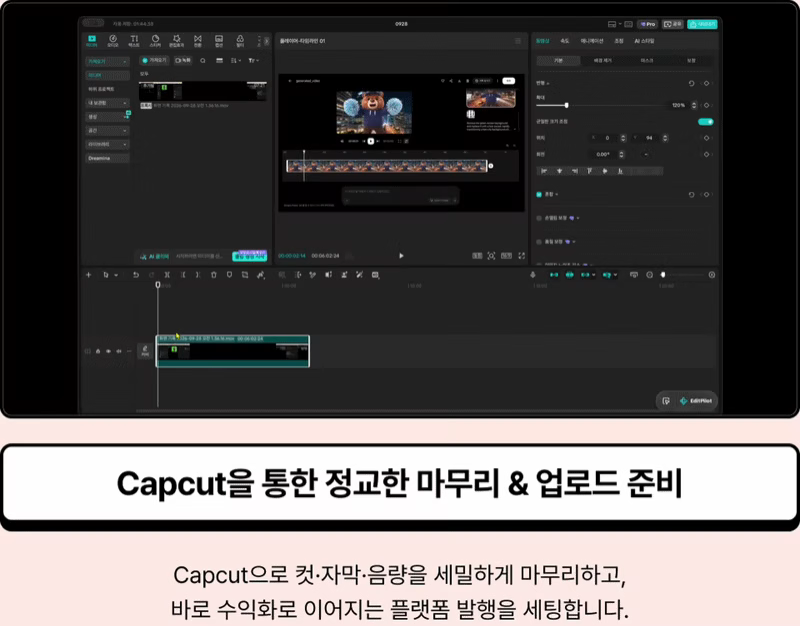Open the Text (TI) tool icon
Image resolution: width=800 pixels, height=626 pixels.
point(134,41)
